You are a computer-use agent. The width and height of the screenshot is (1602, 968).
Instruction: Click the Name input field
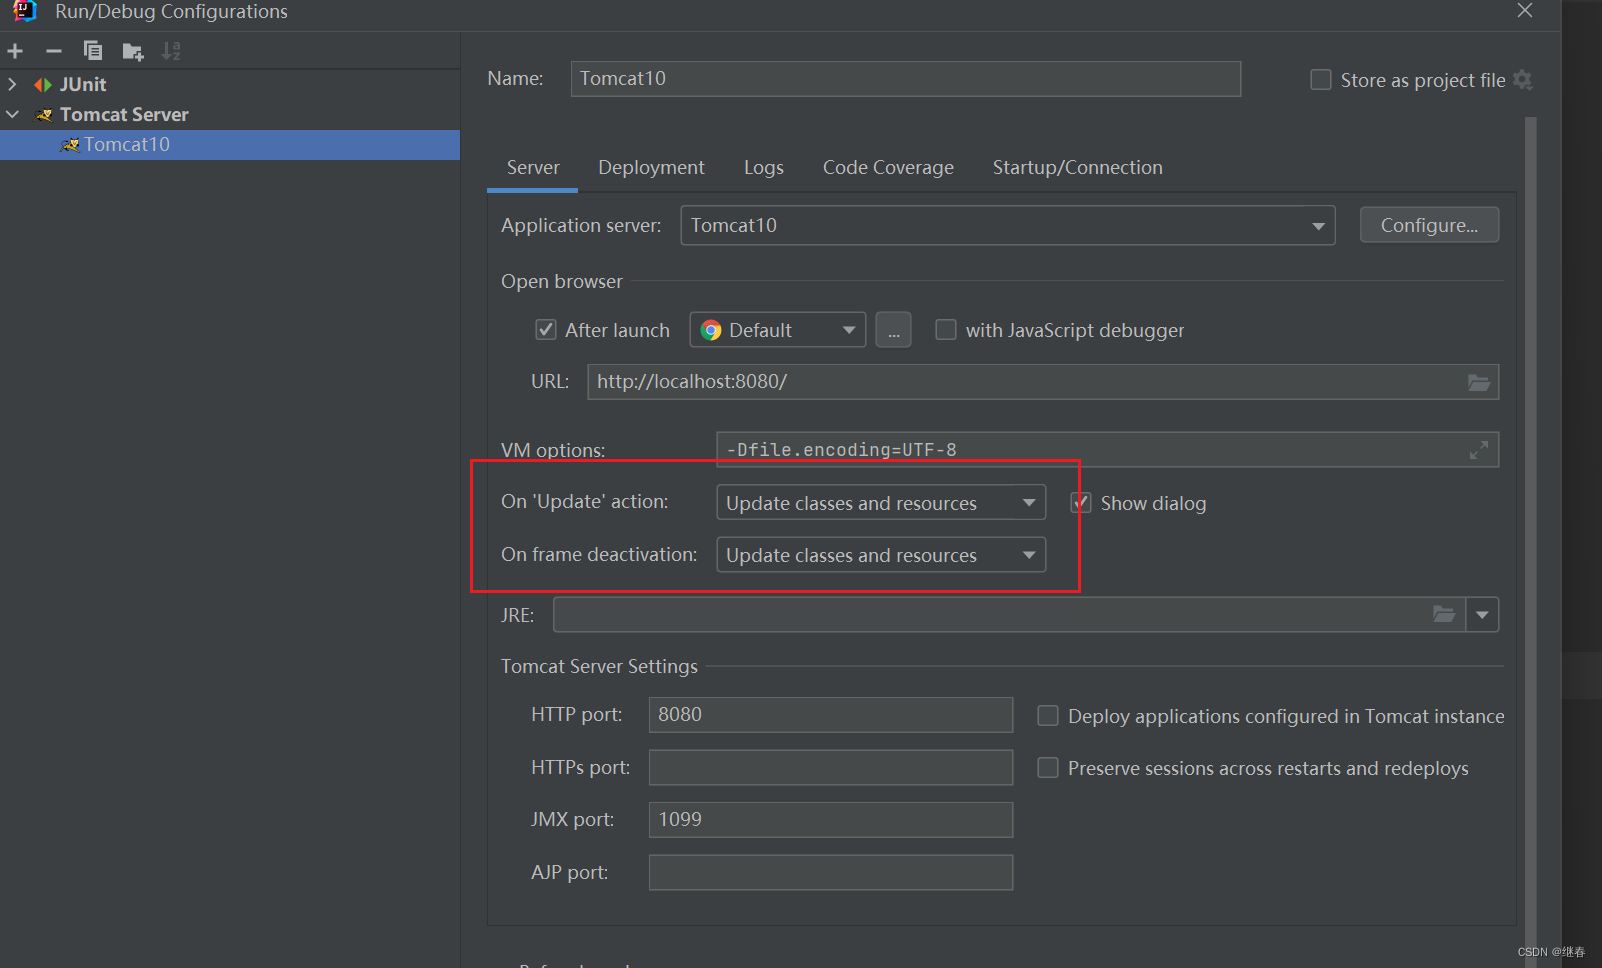pos(906,79)
